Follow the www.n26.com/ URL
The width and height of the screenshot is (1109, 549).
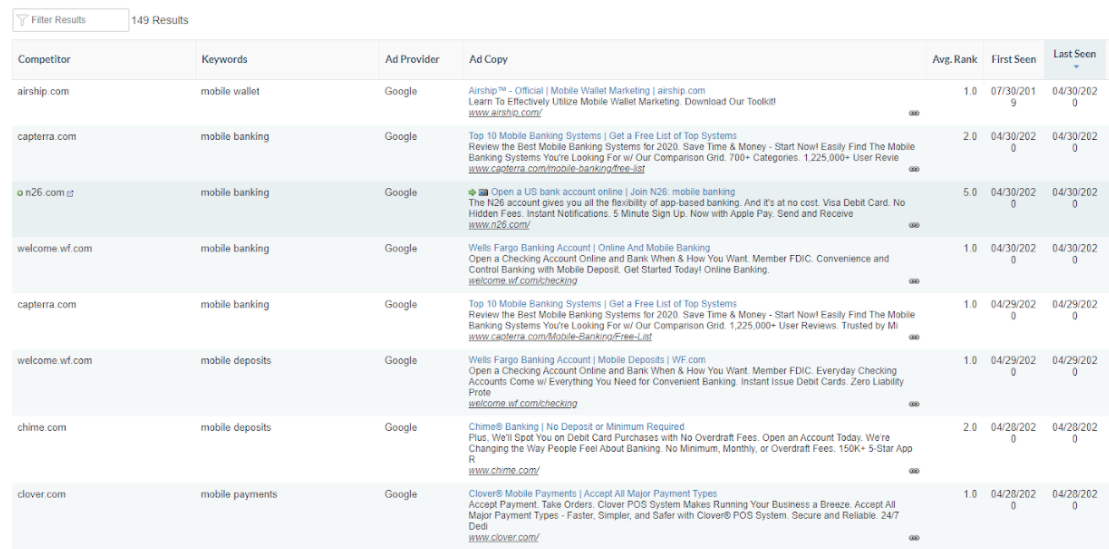click(499, 225)
